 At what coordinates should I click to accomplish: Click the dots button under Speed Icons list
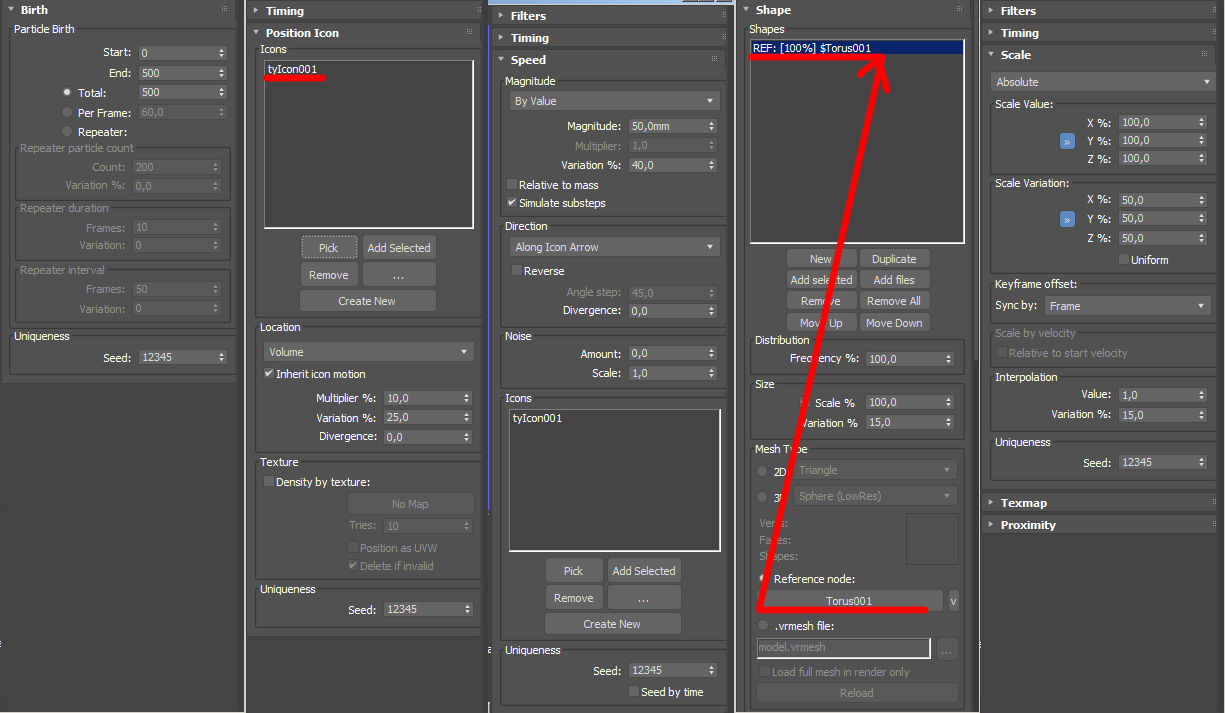[644, 598]
